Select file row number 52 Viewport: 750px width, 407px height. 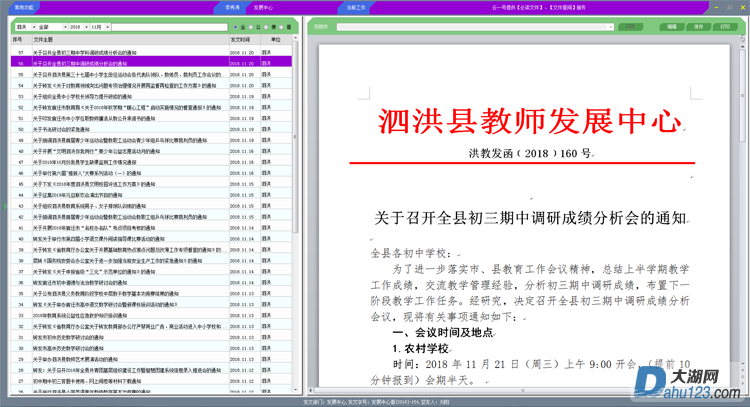151,107
